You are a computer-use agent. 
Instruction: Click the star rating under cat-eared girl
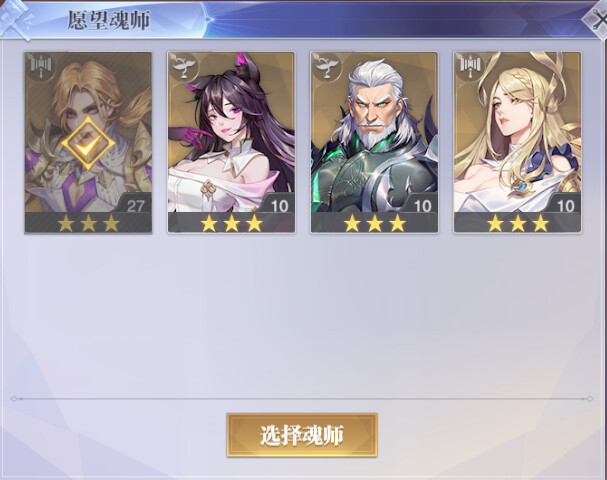click(231, 223)
